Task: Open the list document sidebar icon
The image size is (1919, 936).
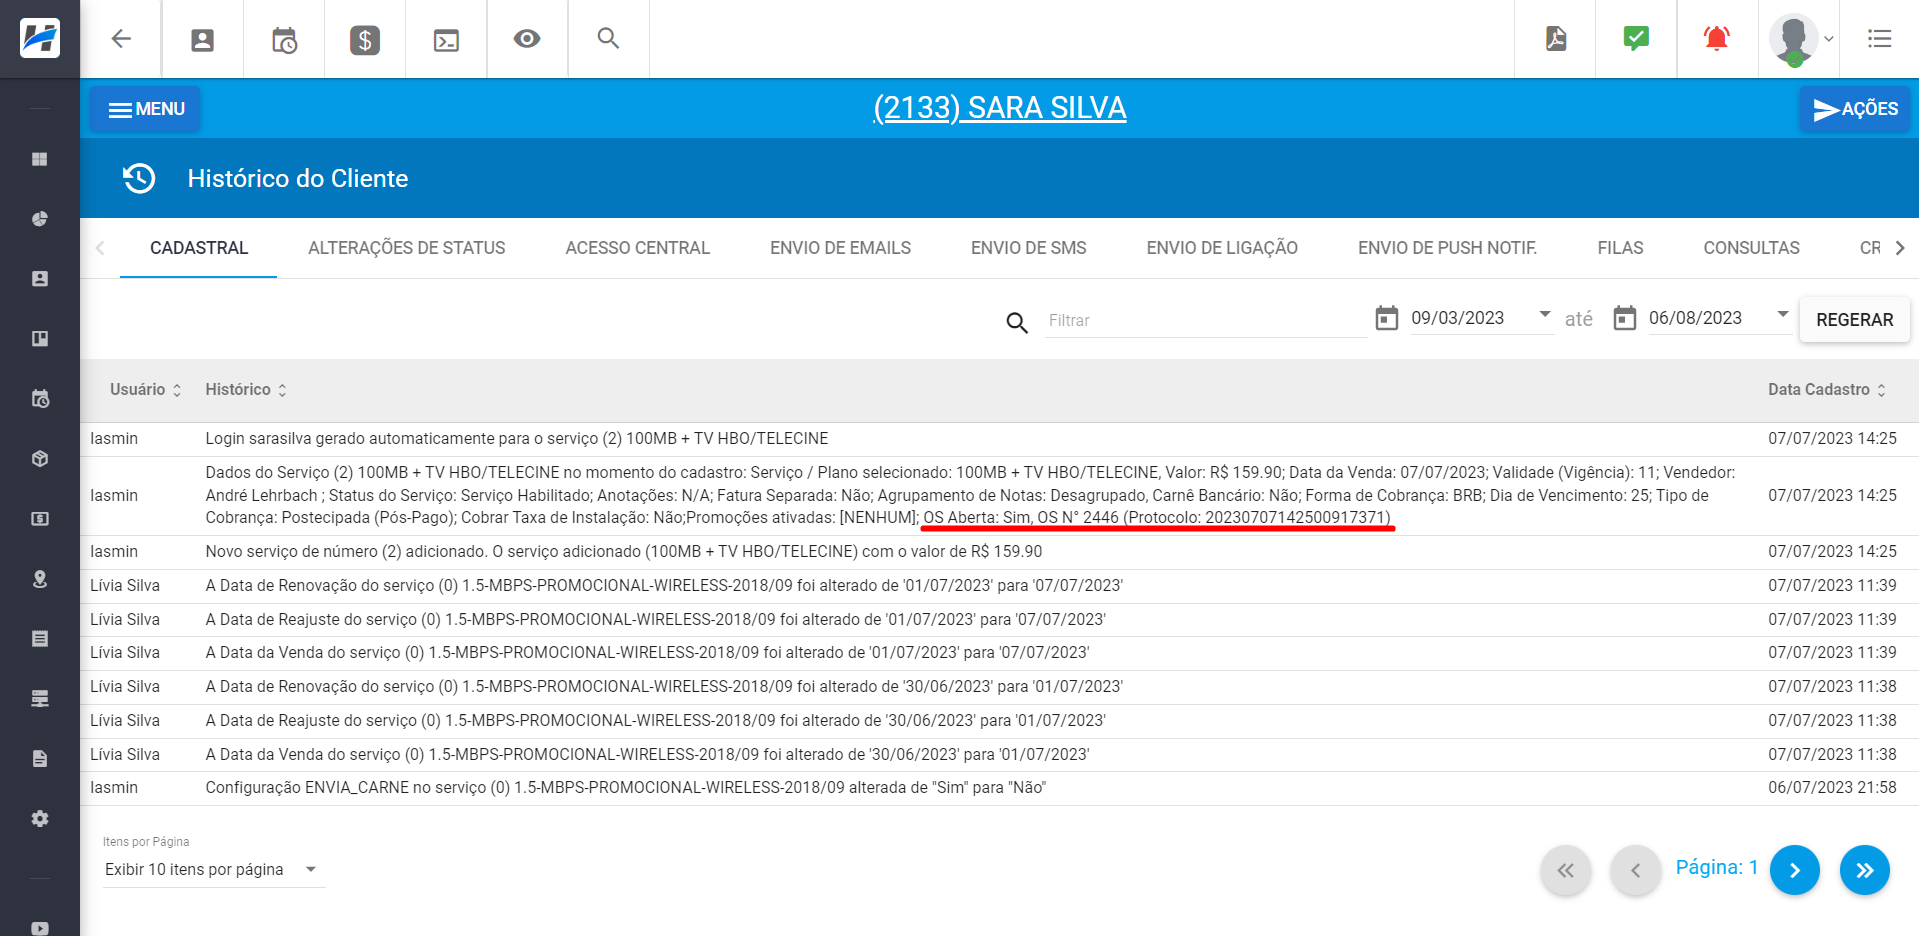Action: [x=40, y=639]
